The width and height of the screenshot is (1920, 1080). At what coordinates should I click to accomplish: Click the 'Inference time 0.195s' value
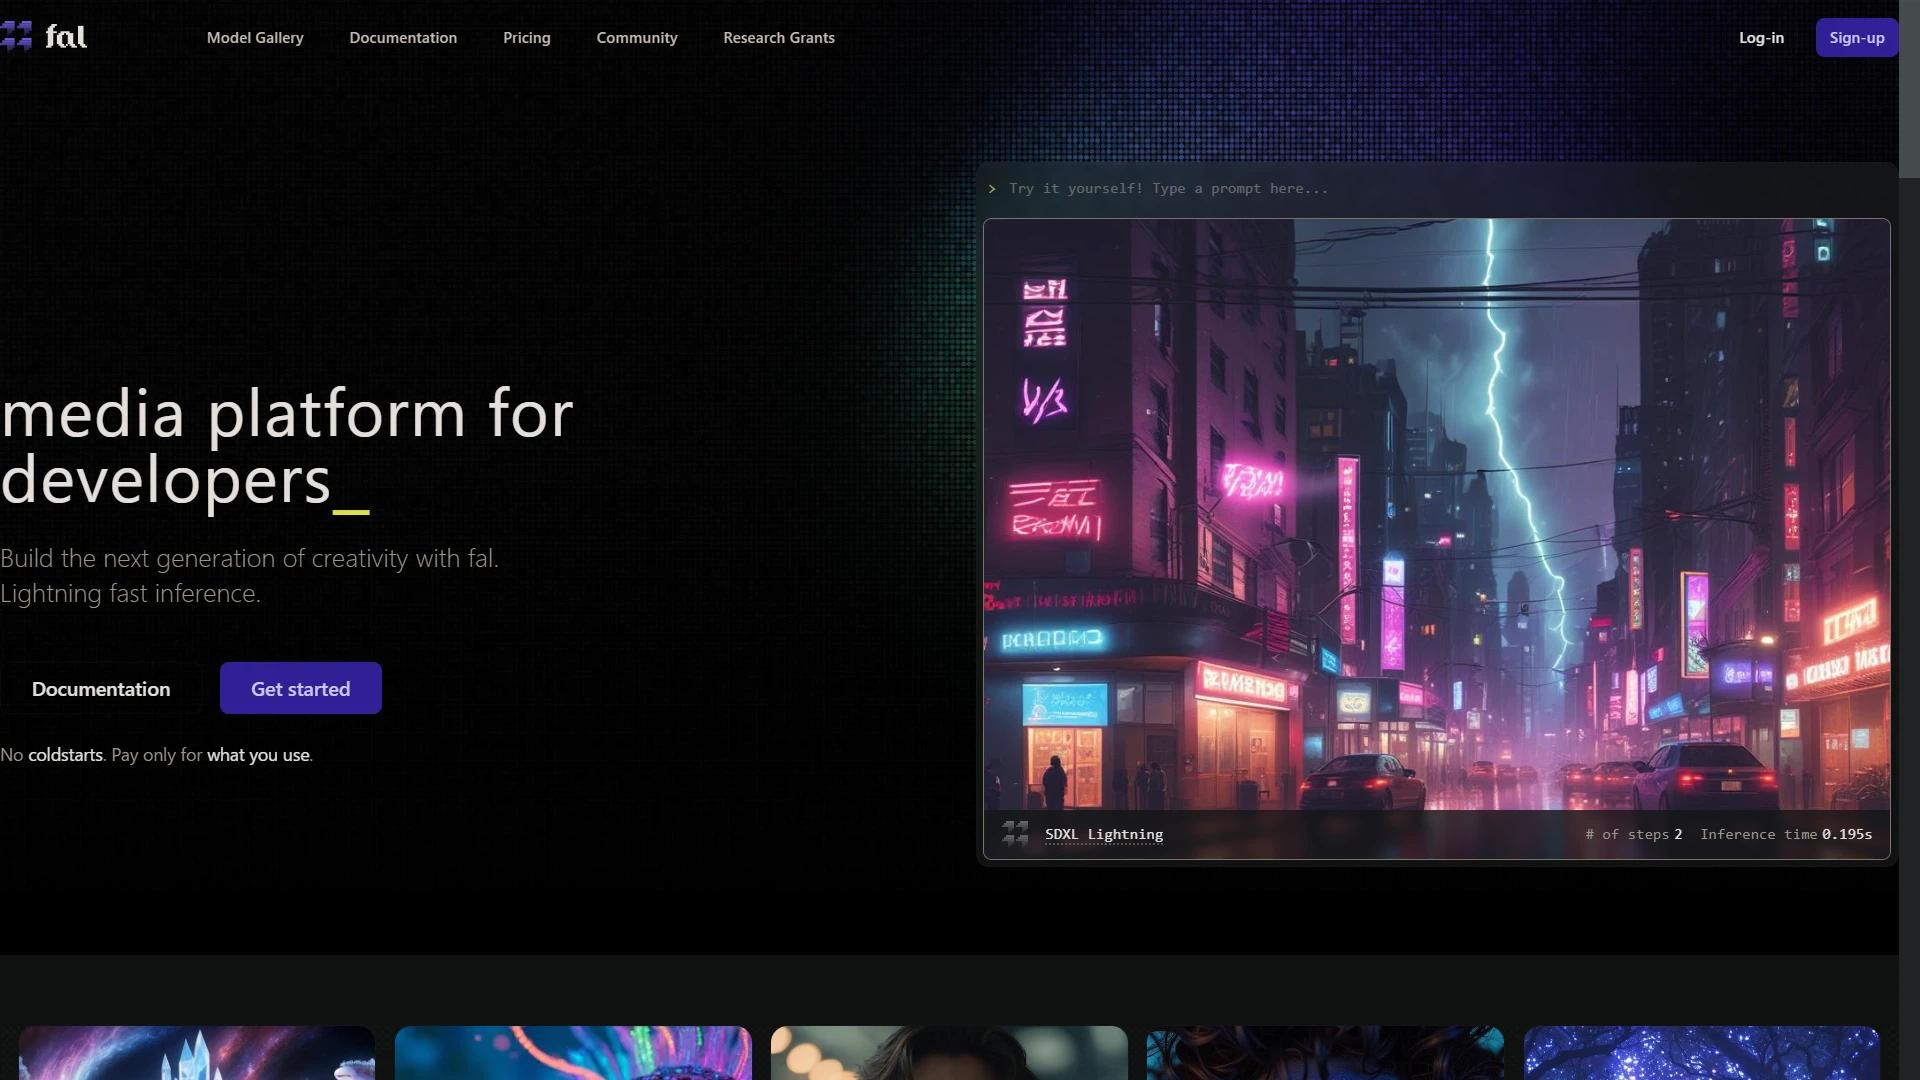[1786, 834]
